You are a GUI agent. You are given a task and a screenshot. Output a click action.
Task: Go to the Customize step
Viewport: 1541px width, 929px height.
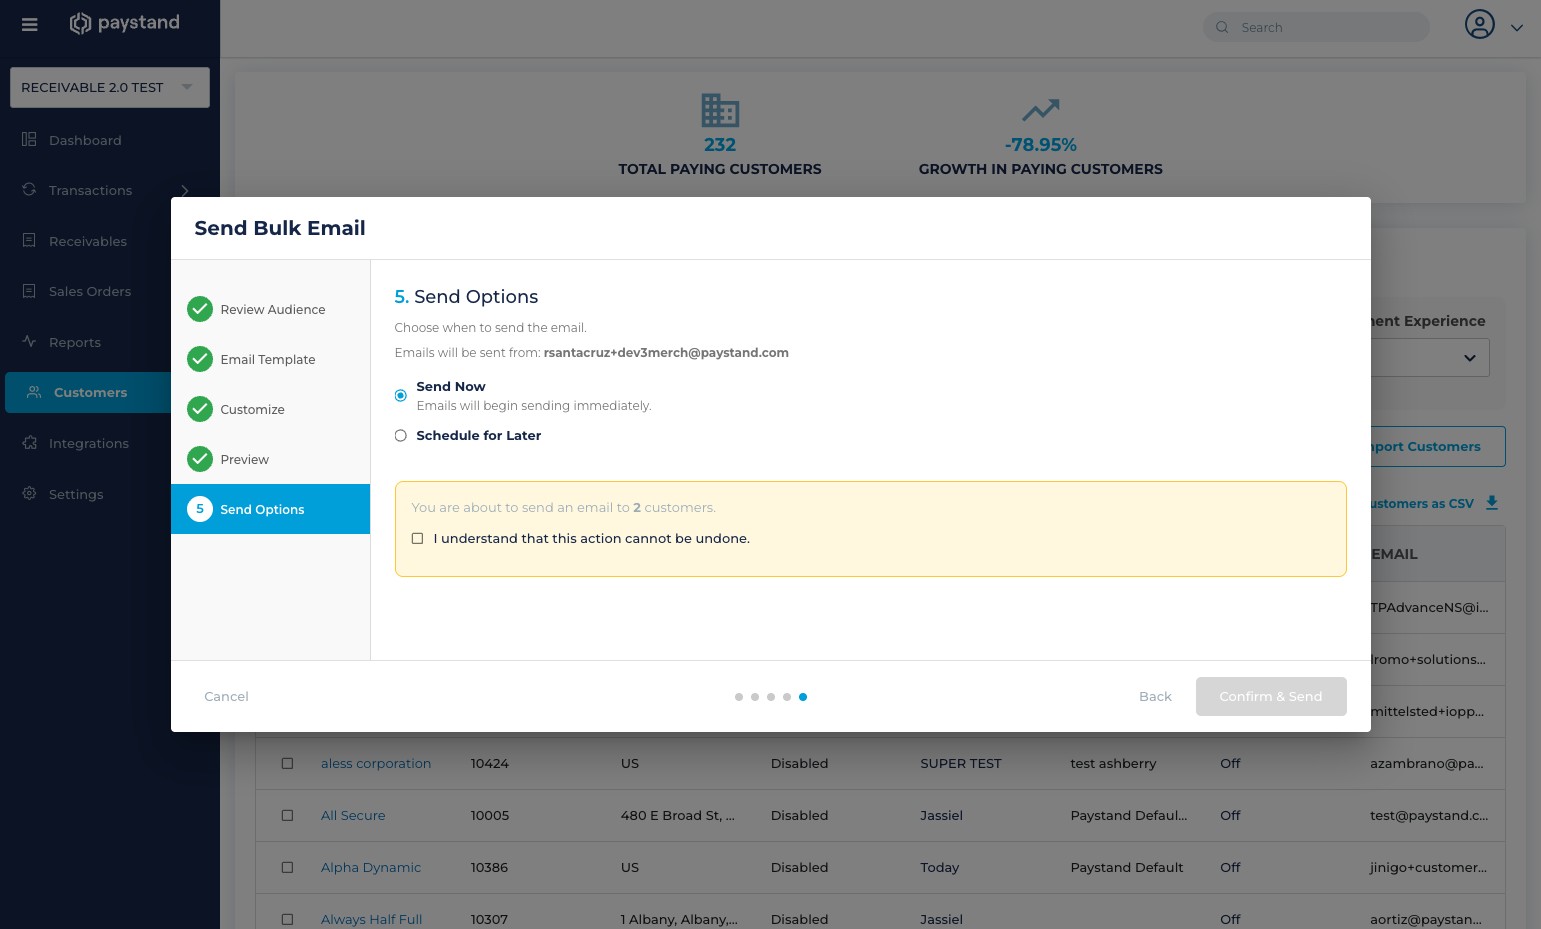pos(270,409)
